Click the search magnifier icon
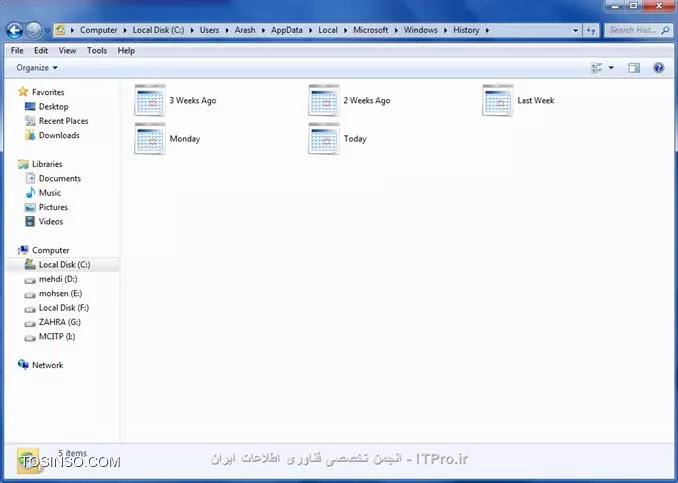 pos(665,30)
